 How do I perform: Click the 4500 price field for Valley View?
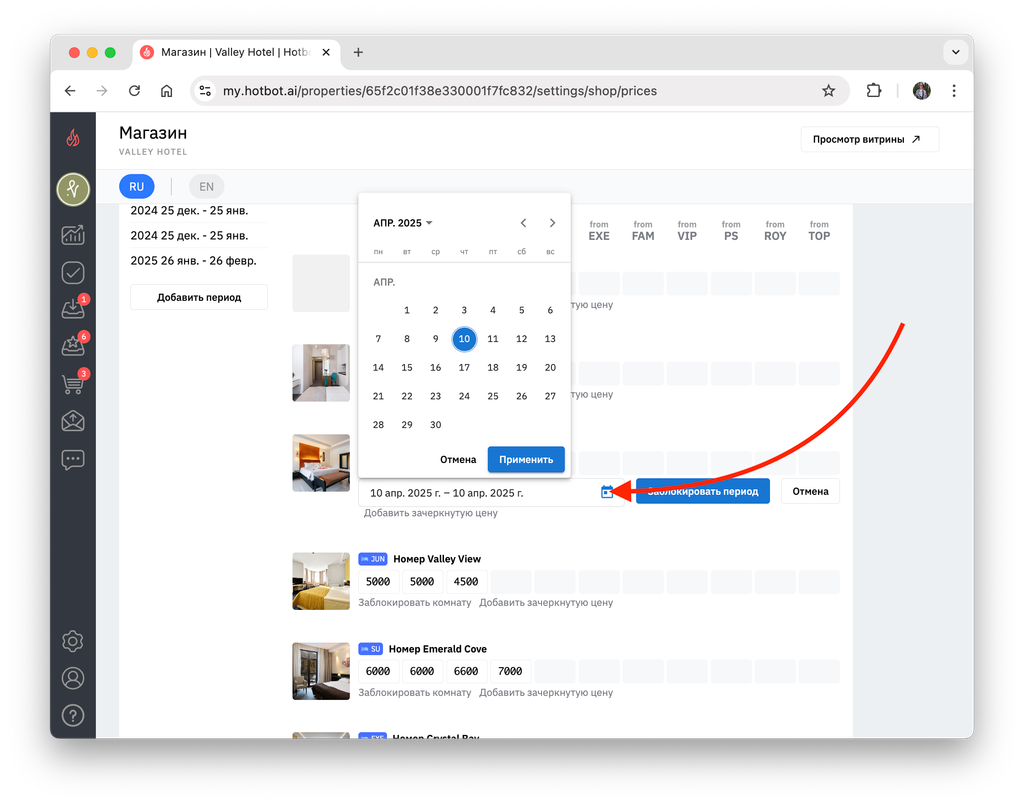click(466, 581)
